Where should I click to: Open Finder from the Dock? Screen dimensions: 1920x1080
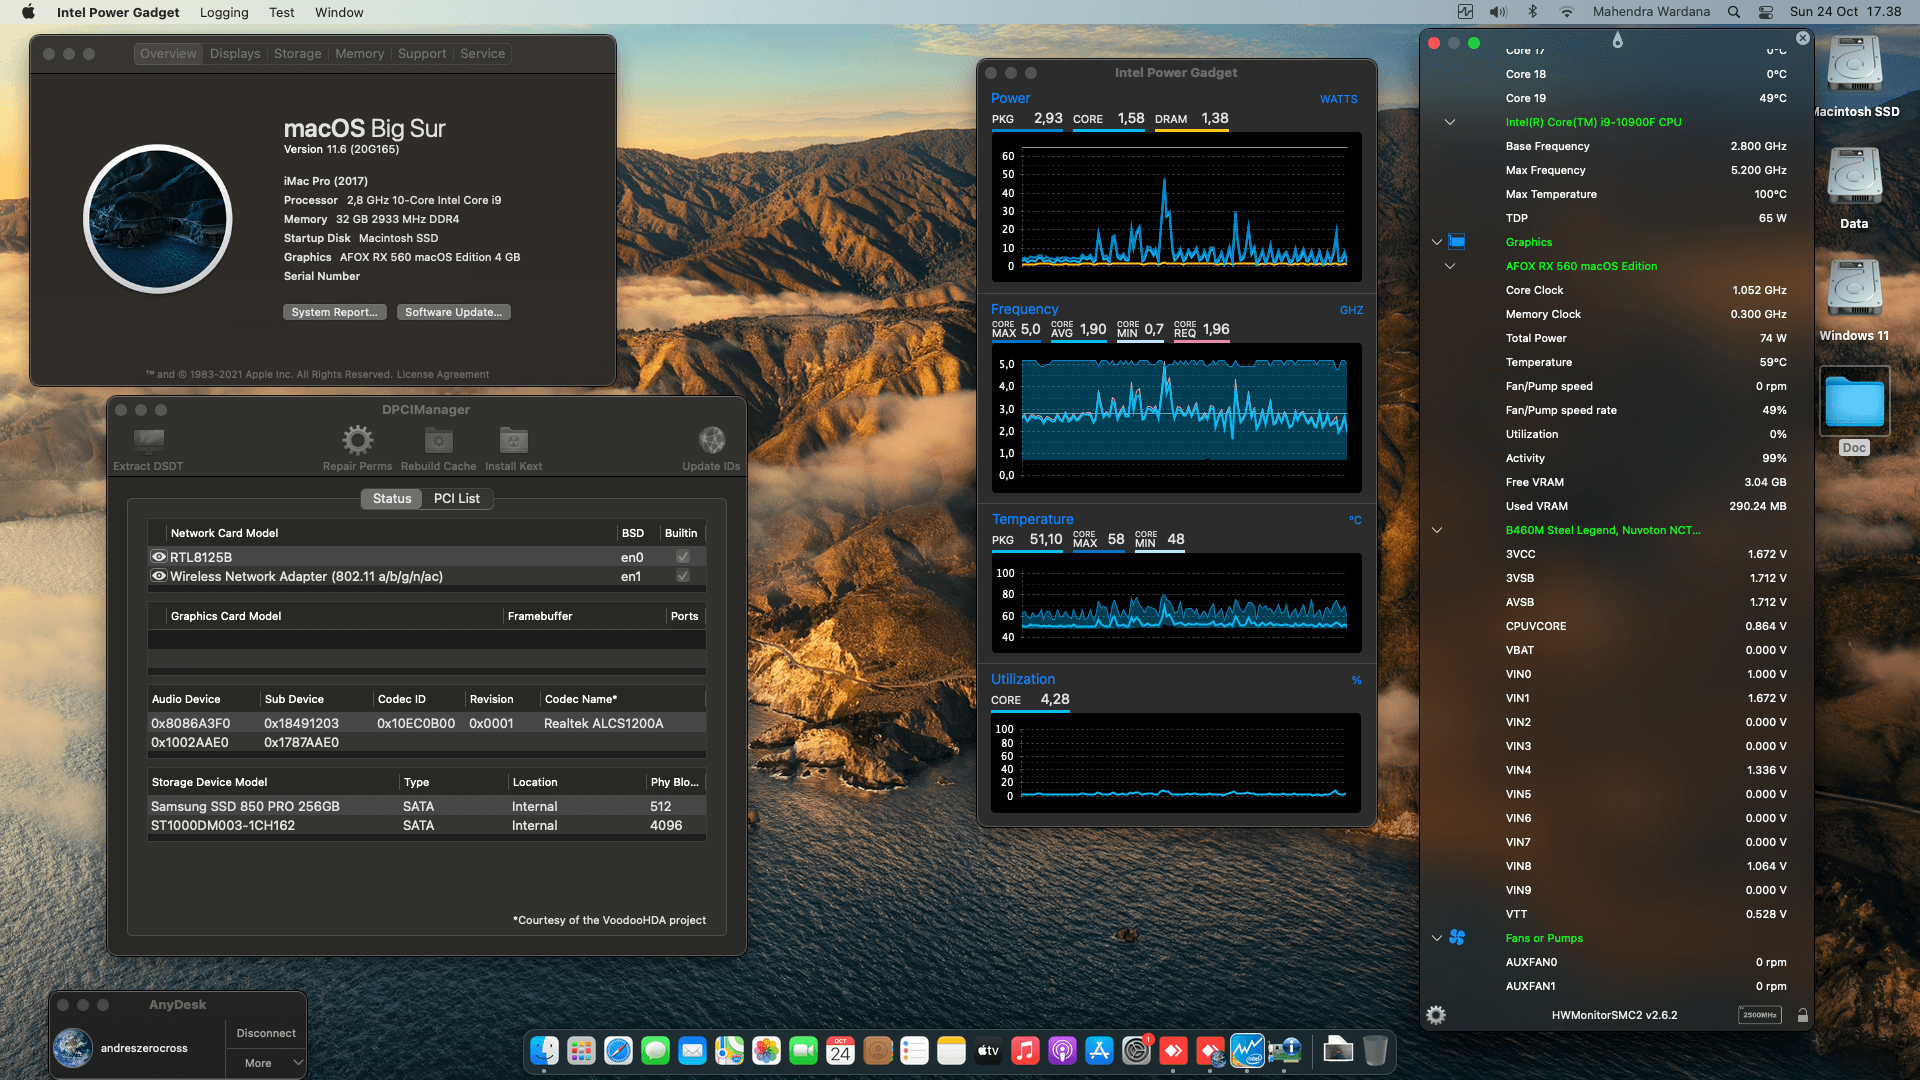click(x=544, y=1051)
